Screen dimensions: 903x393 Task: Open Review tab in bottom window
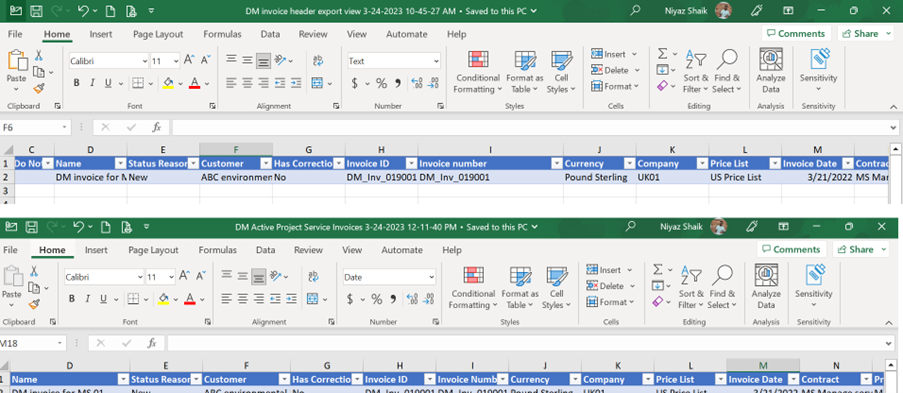[308, 250]
